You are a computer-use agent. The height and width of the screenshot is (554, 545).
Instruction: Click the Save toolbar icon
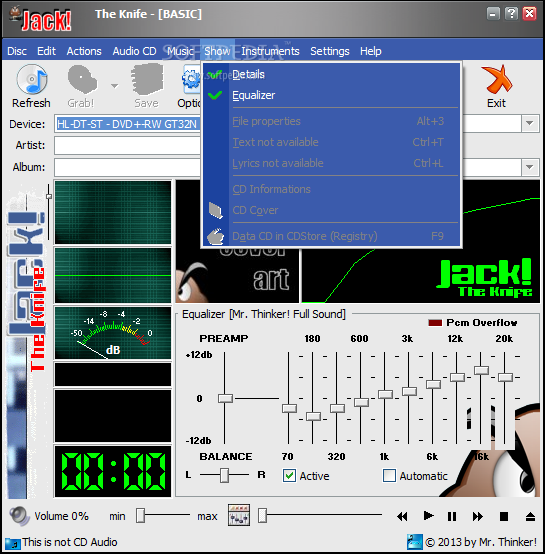pos(147,80)
